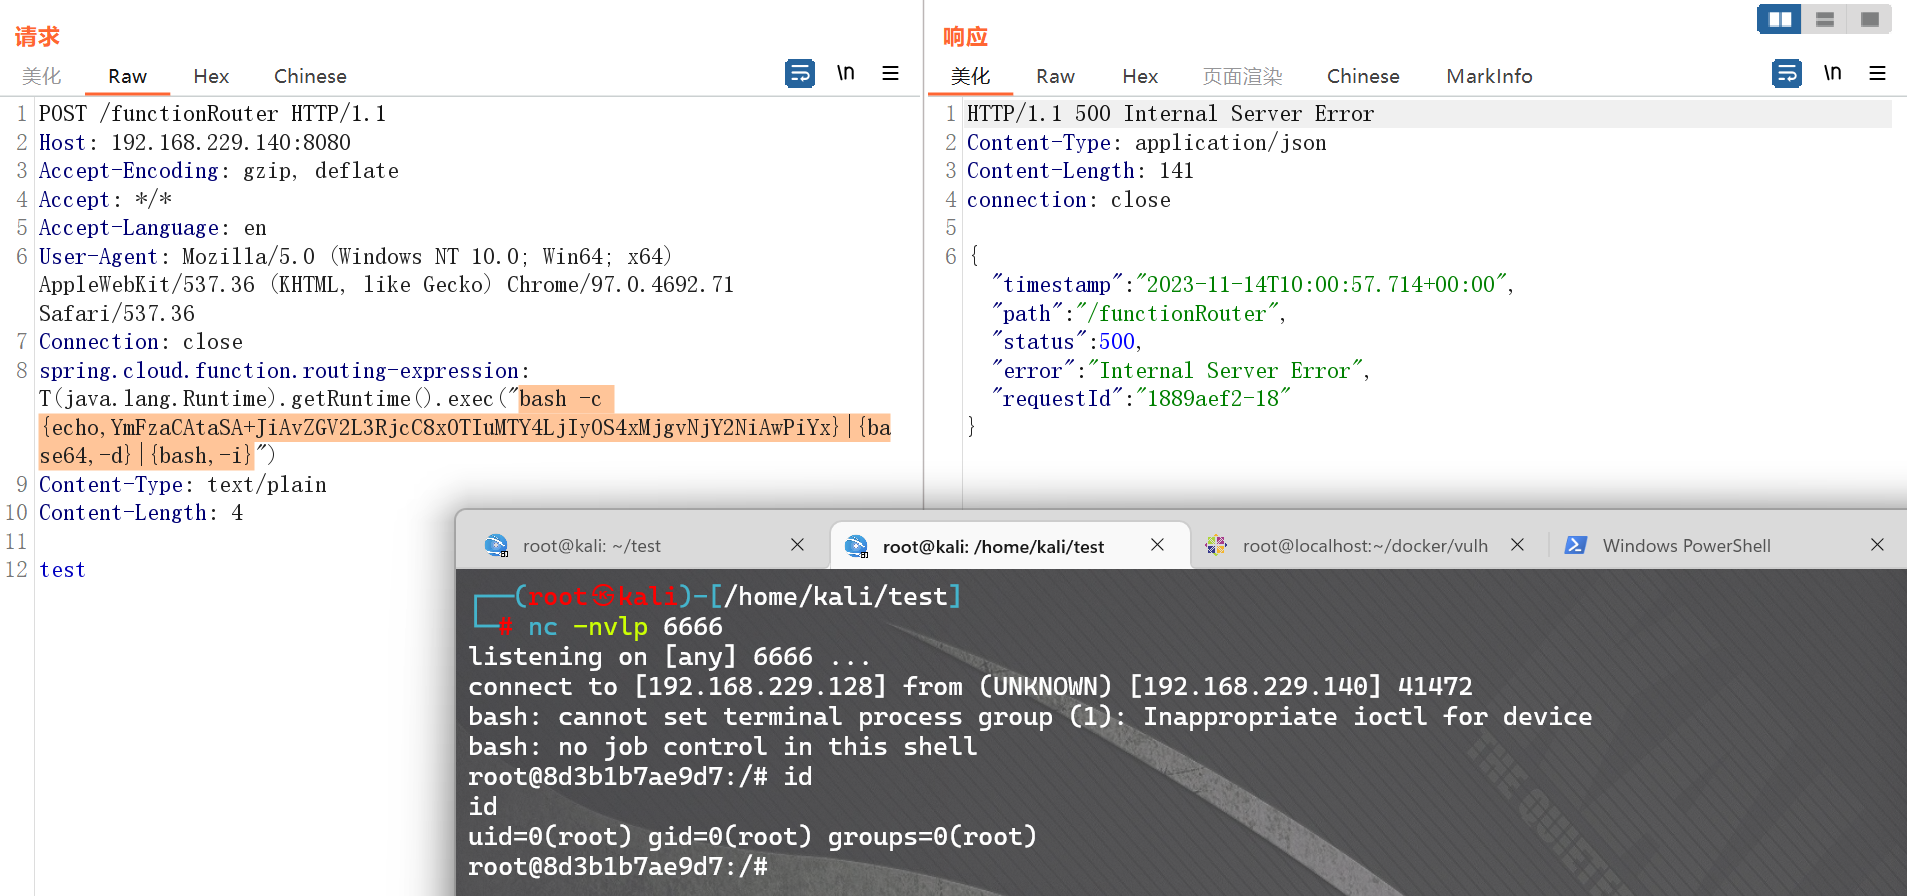Select the response Raw tab
This screenshot has width=1907, height=896.
tap(1055, 76)
